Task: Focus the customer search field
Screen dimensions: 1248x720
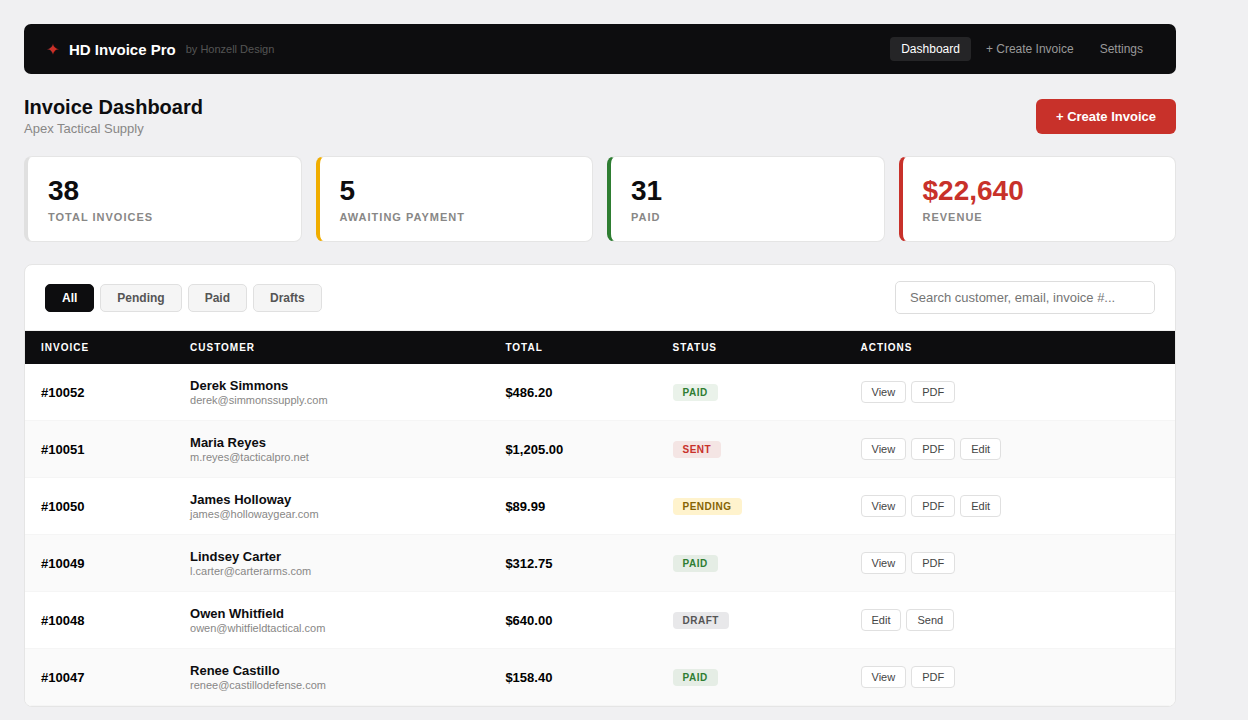Action: coord(1025,298)
